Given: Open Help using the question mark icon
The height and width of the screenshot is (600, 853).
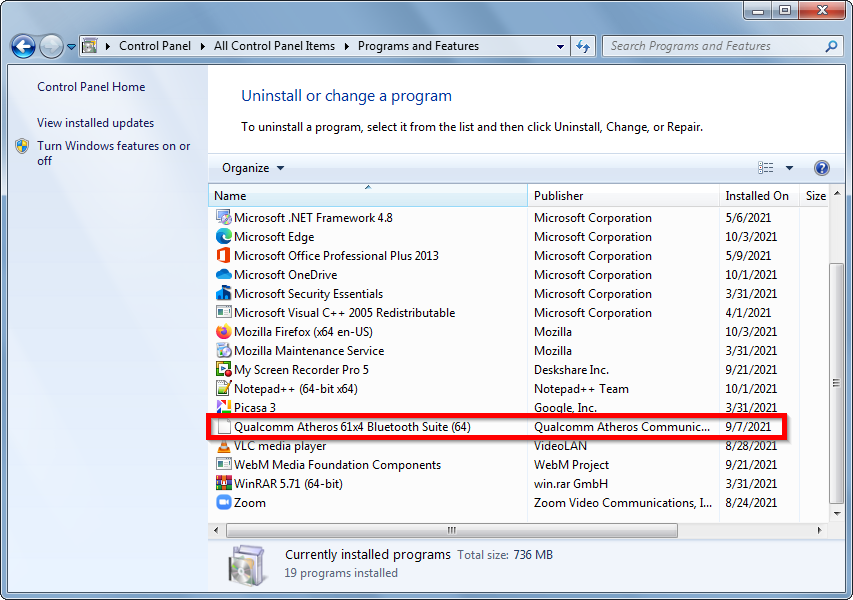Looking at the screenshot, I should click(821, 167).
